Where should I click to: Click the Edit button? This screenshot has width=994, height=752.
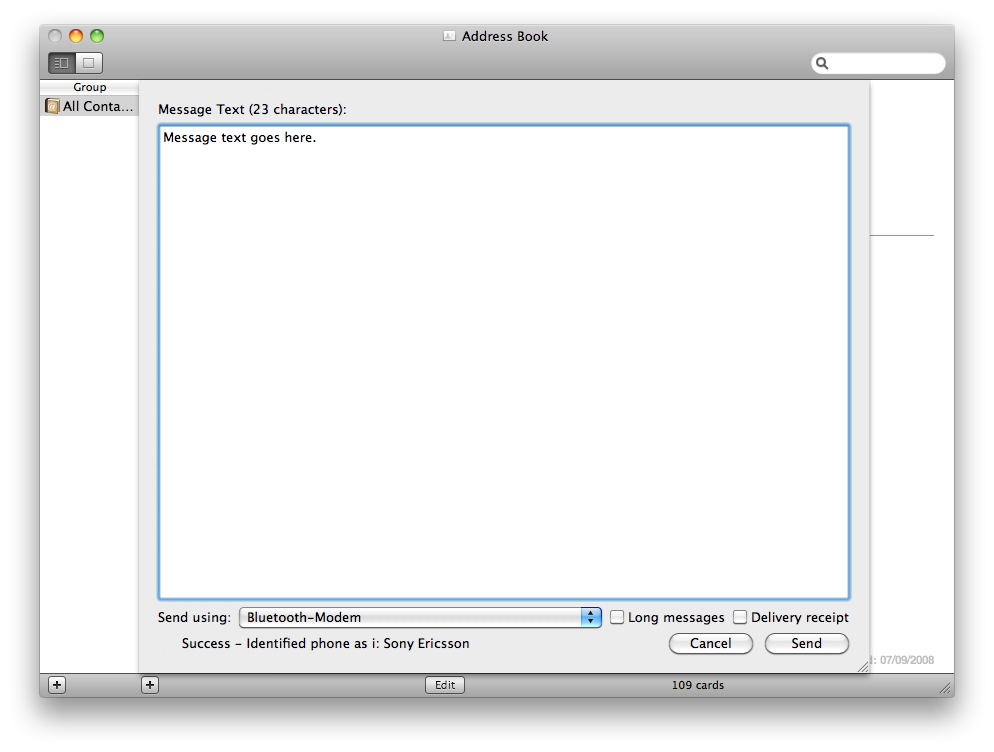pyautogui.click(x=445, y=685)
